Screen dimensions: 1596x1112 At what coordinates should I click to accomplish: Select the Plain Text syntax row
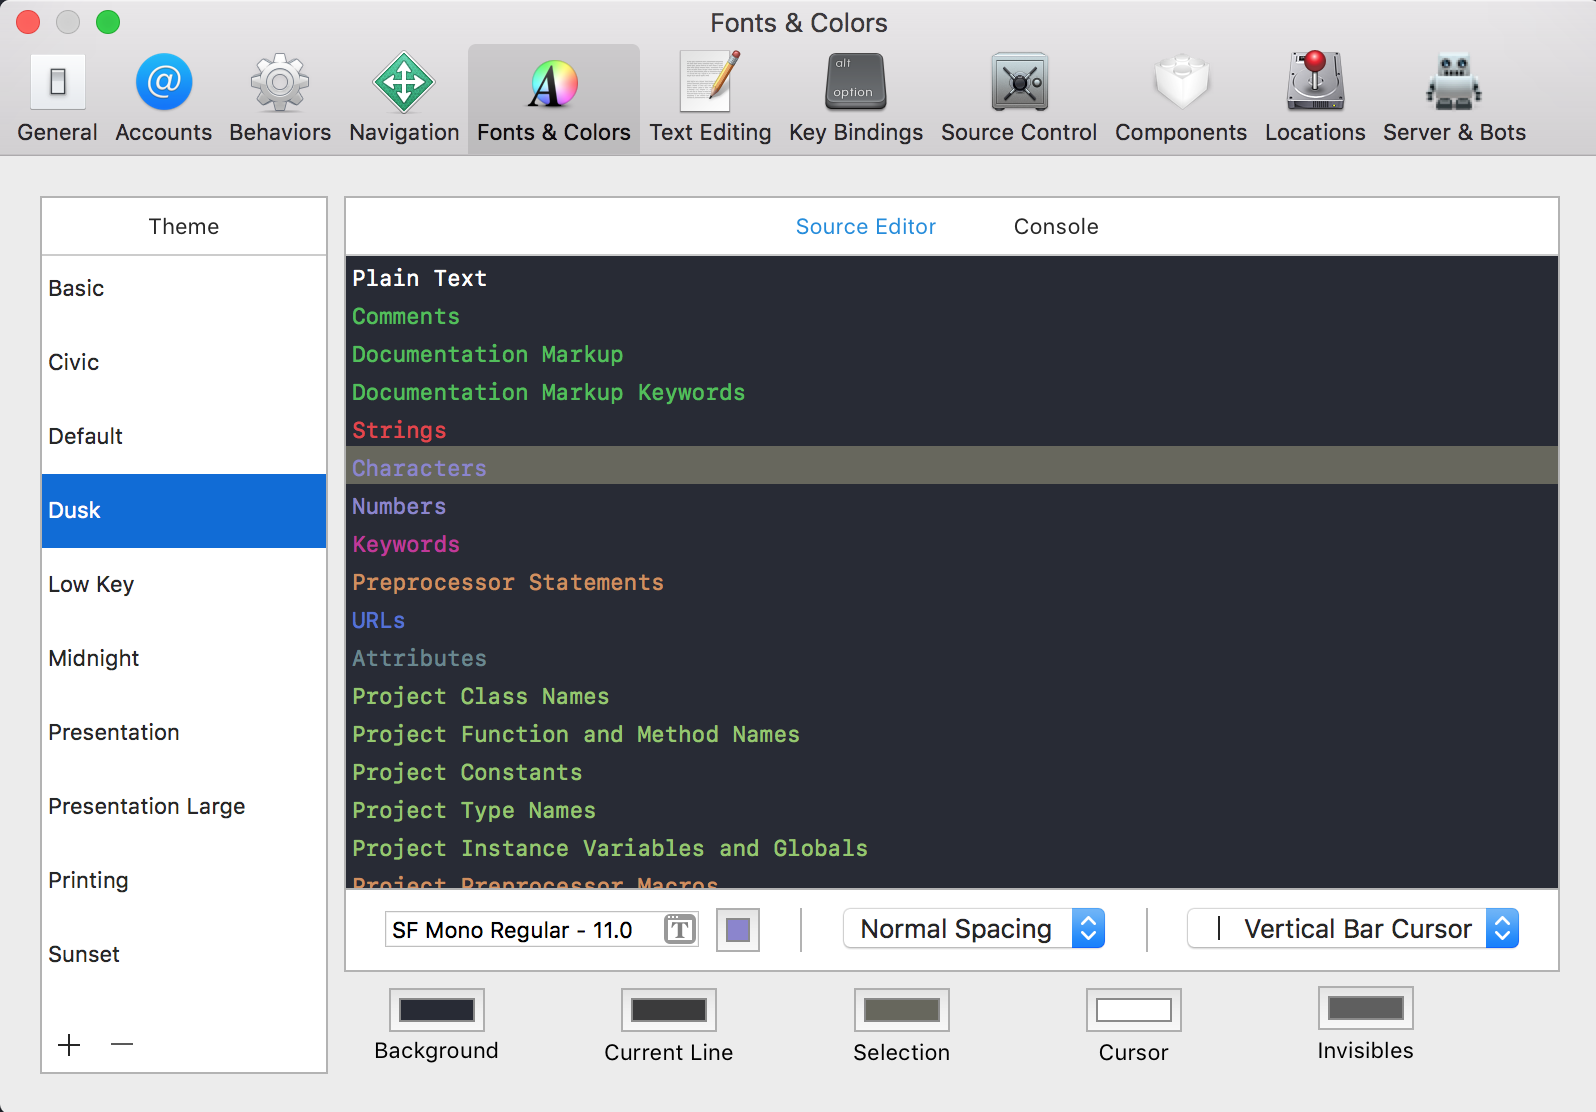(x=952, y=278)
